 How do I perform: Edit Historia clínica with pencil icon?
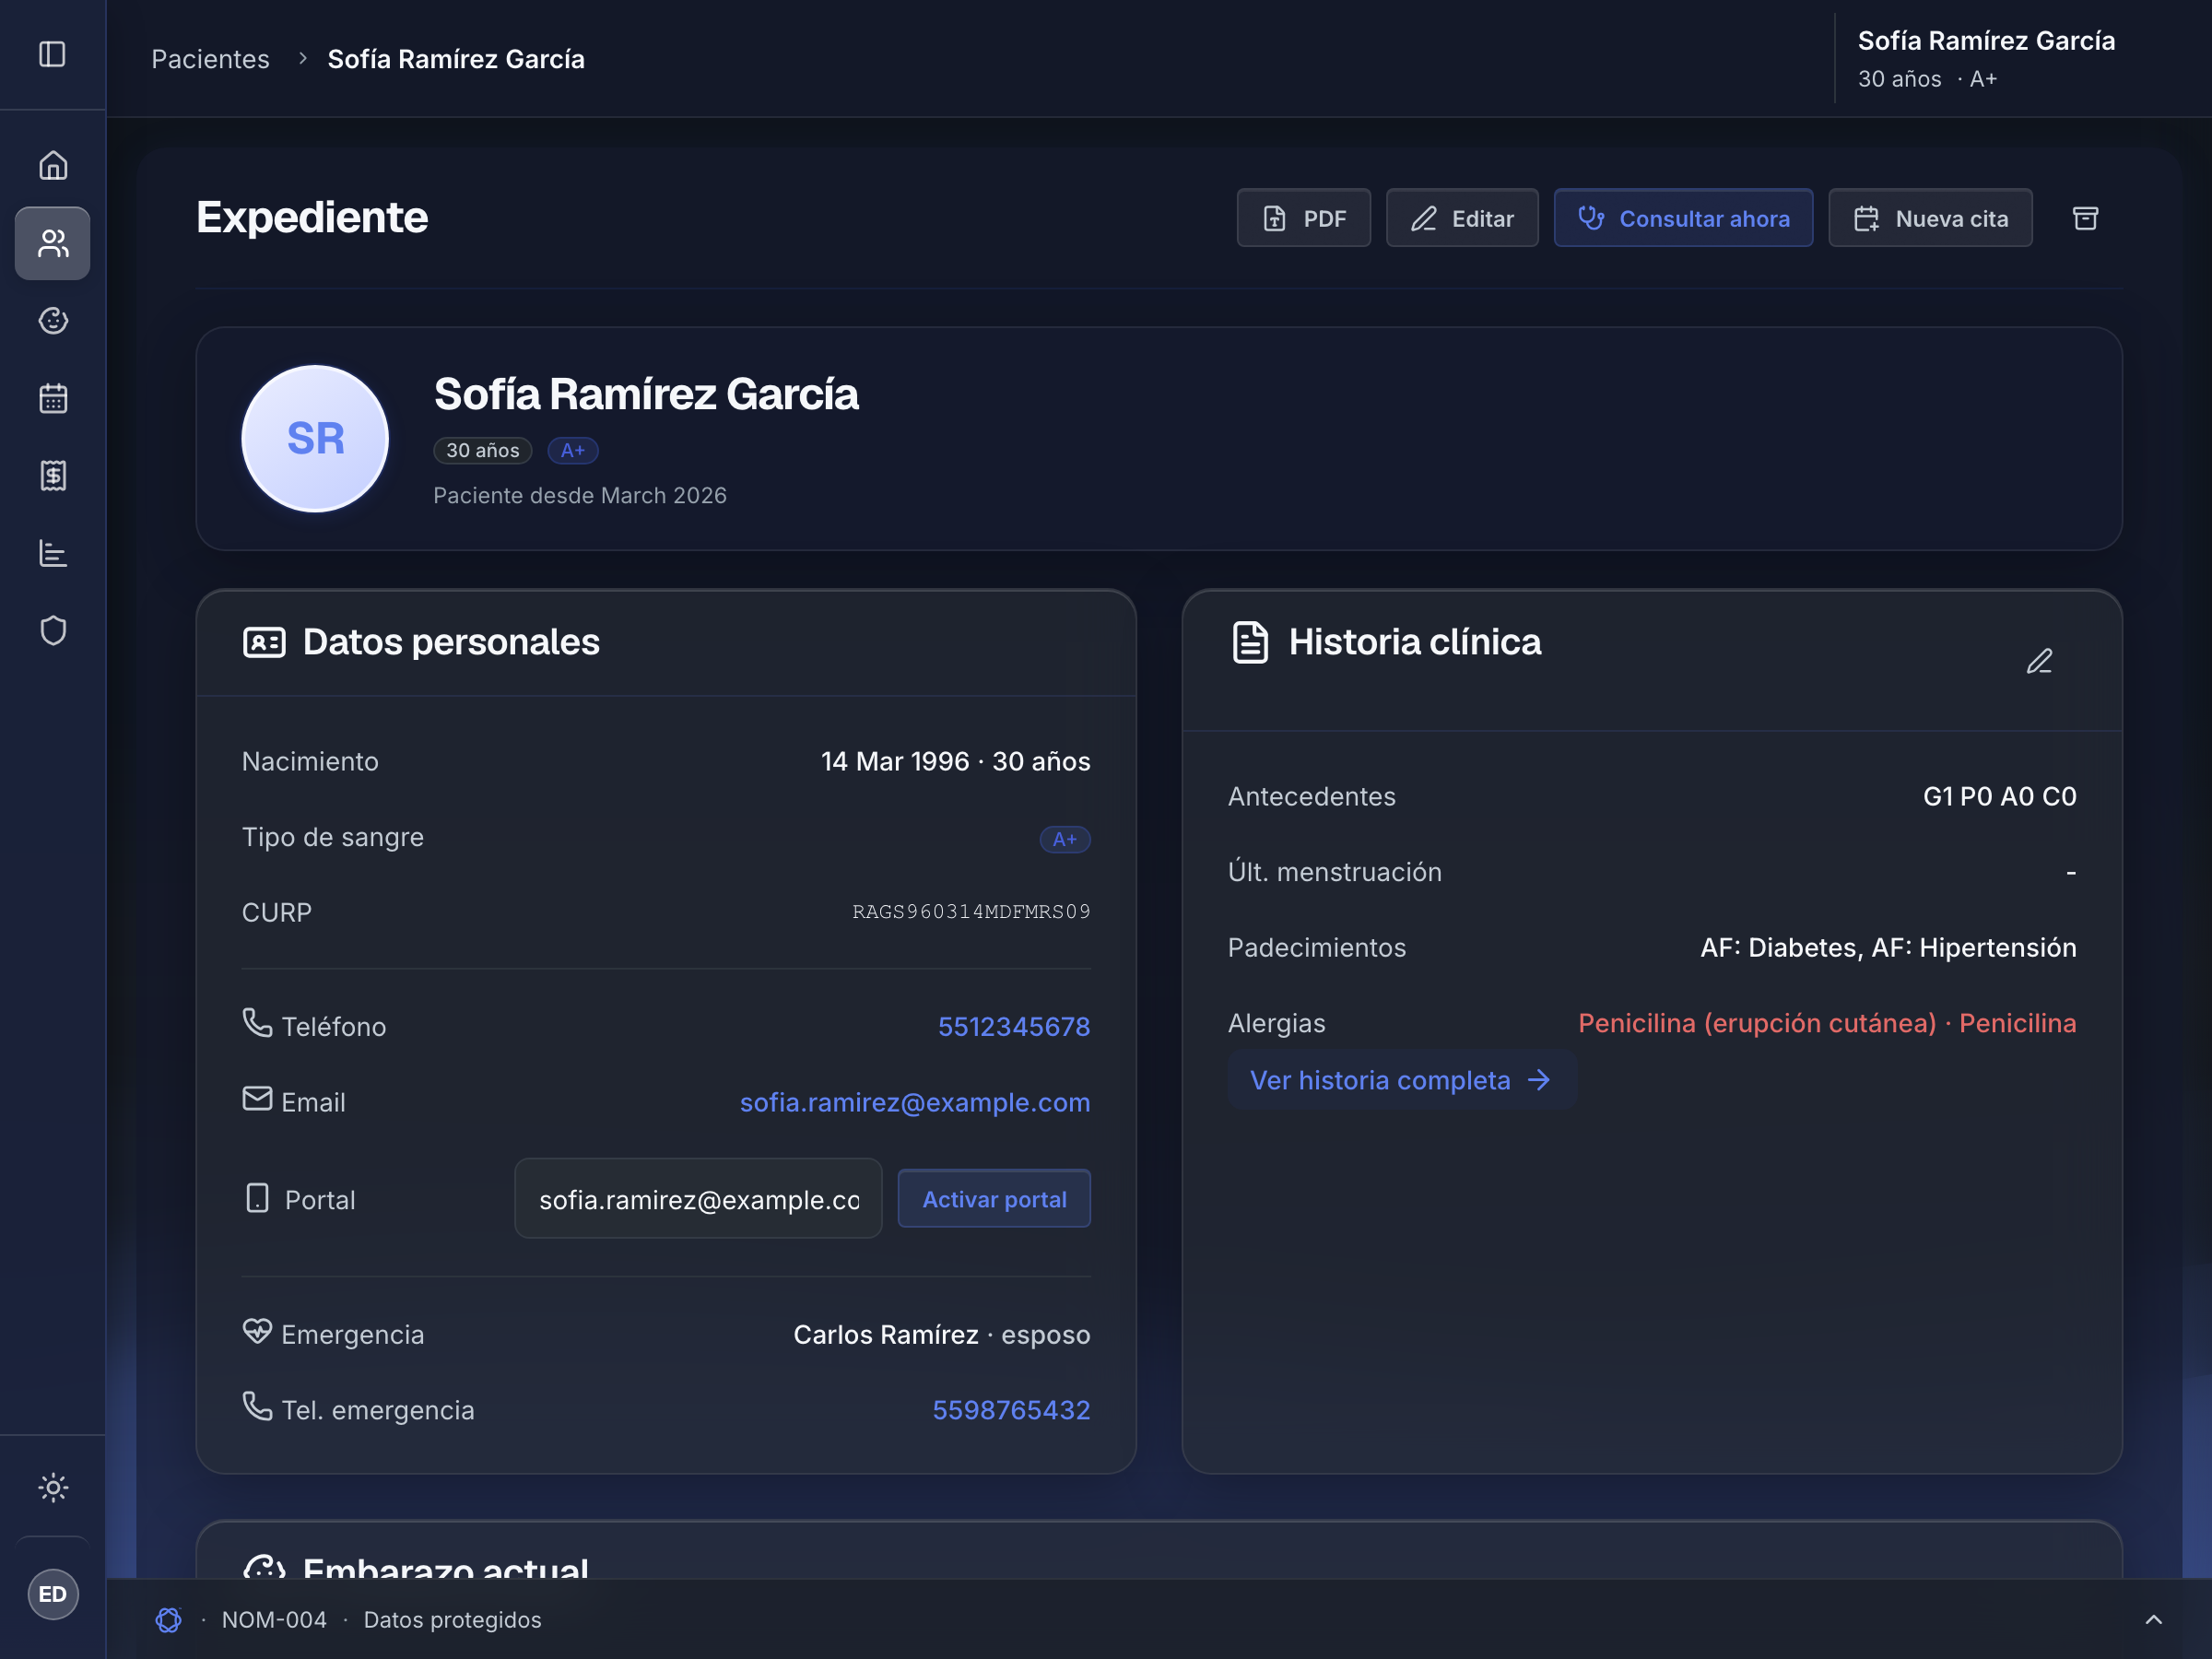pos(2039,661)
